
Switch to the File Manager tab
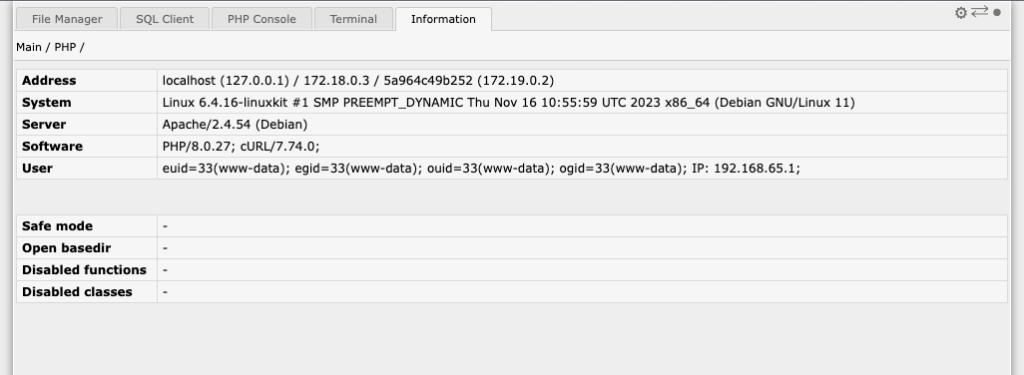point(67,19)
